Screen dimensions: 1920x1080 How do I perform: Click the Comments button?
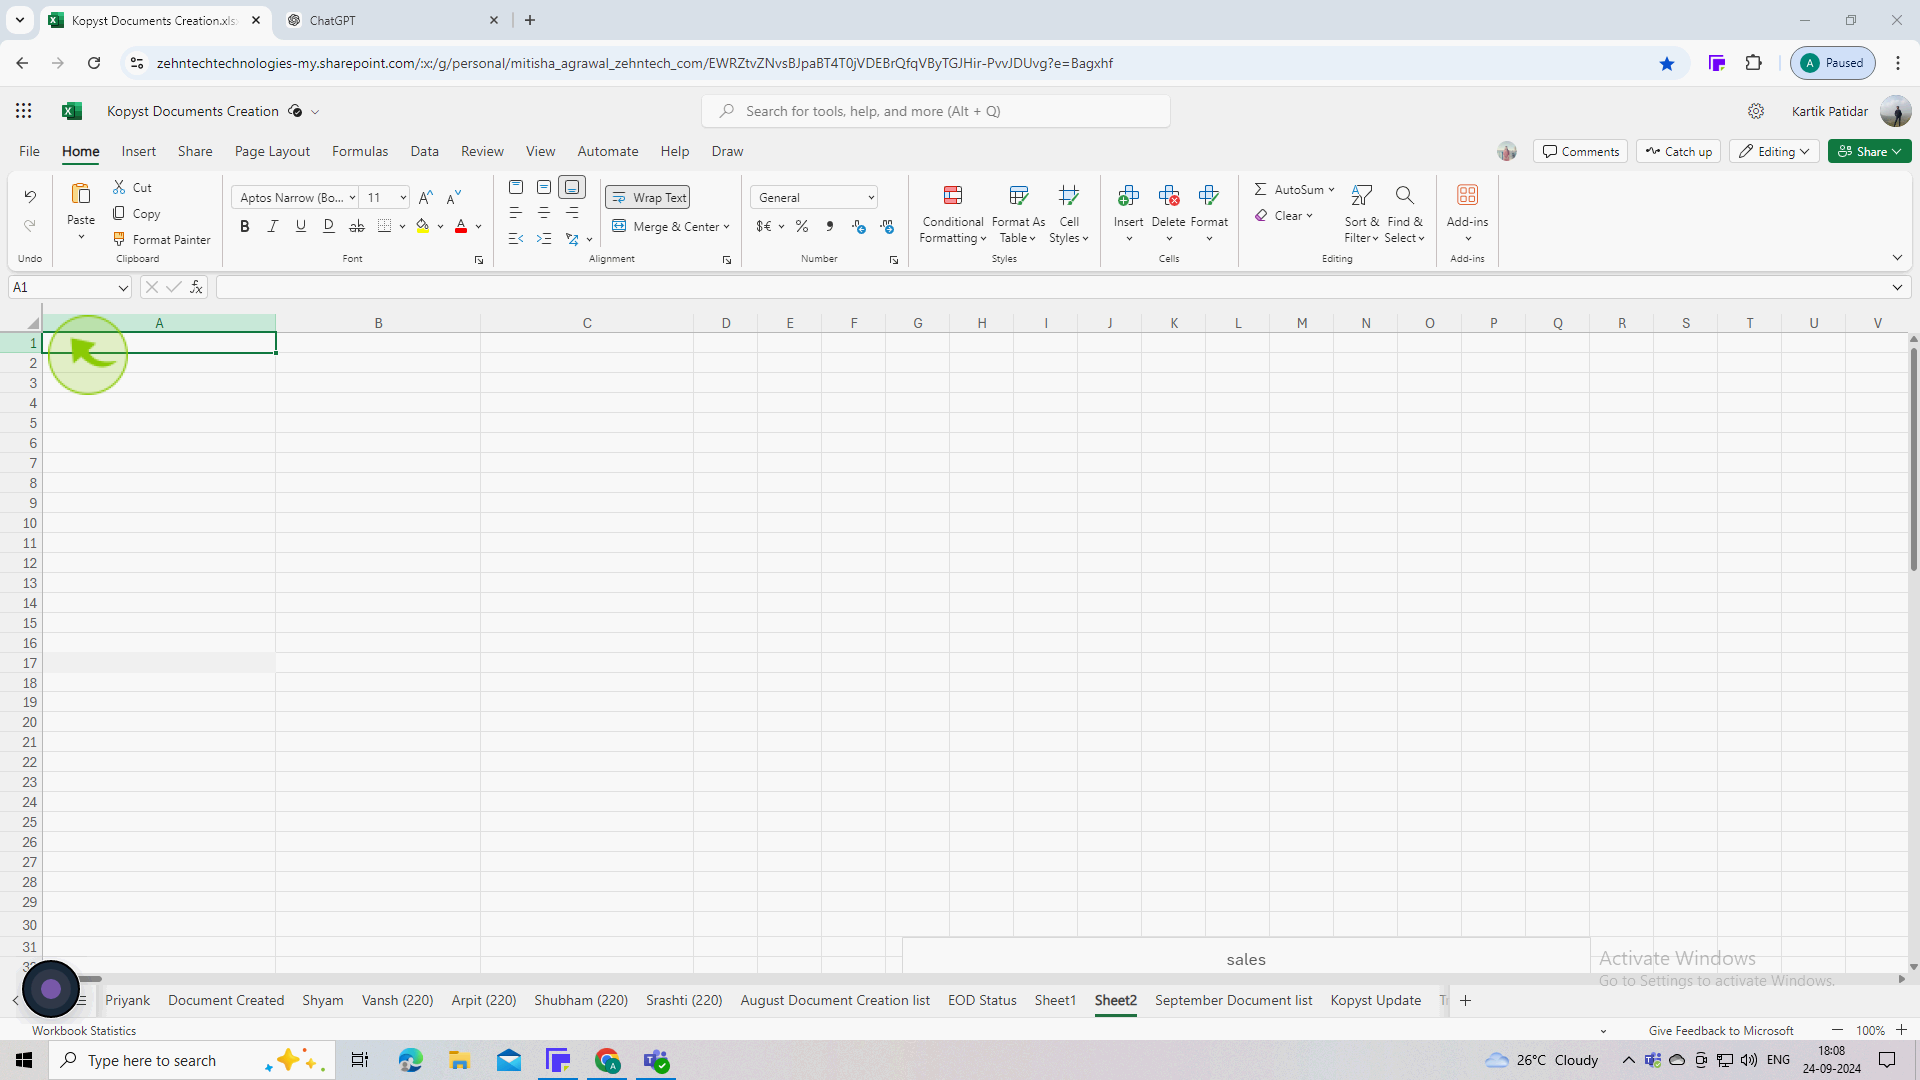click(x=1580, y=151)
